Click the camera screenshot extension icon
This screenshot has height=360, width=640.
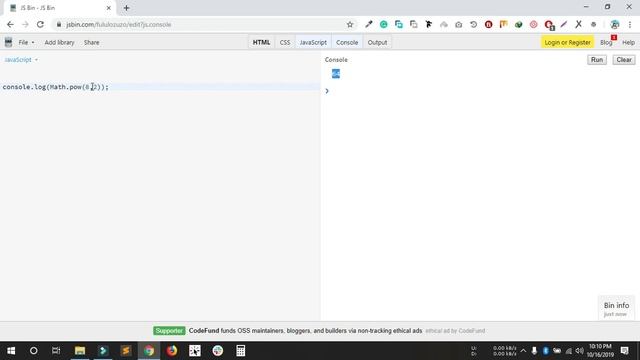tap(459, 24)
